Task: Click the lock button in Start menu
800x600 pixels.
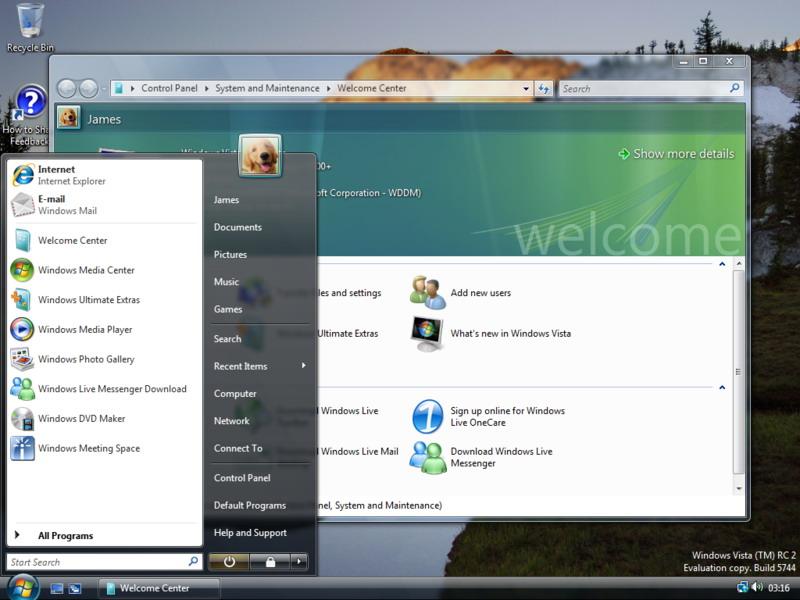Action: tap(270, 562)
